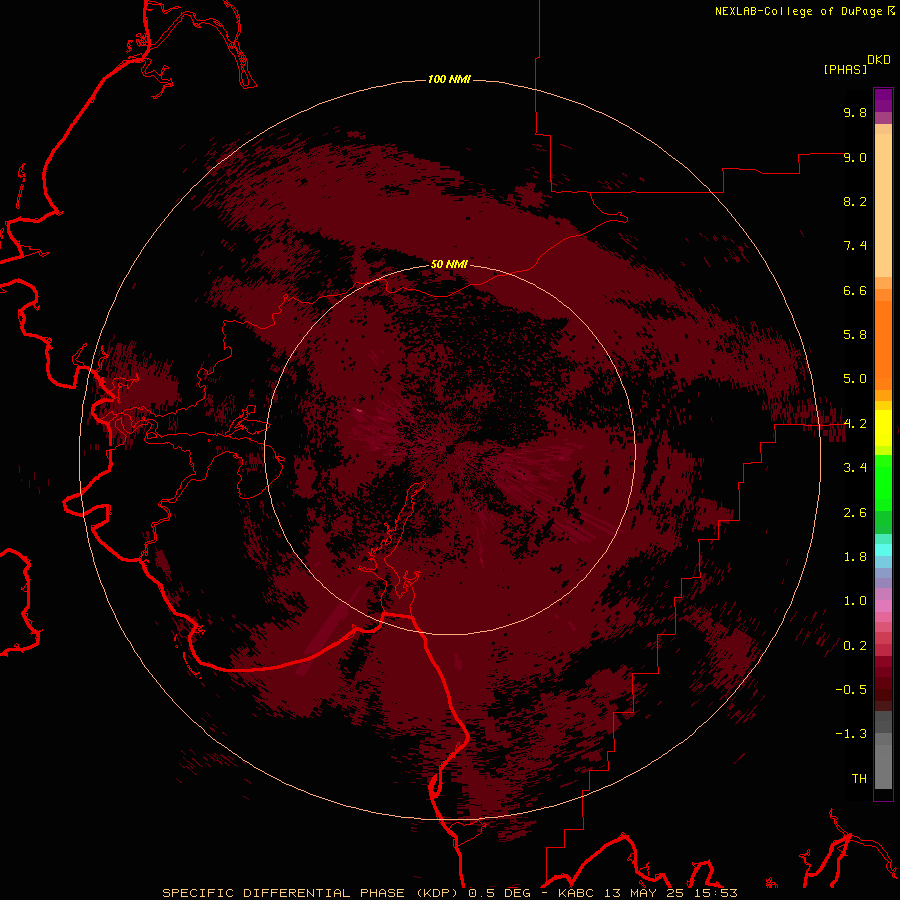Click the purple swatch atop the color bar
This screenshot has width=900, height=900.
[883, 100]
